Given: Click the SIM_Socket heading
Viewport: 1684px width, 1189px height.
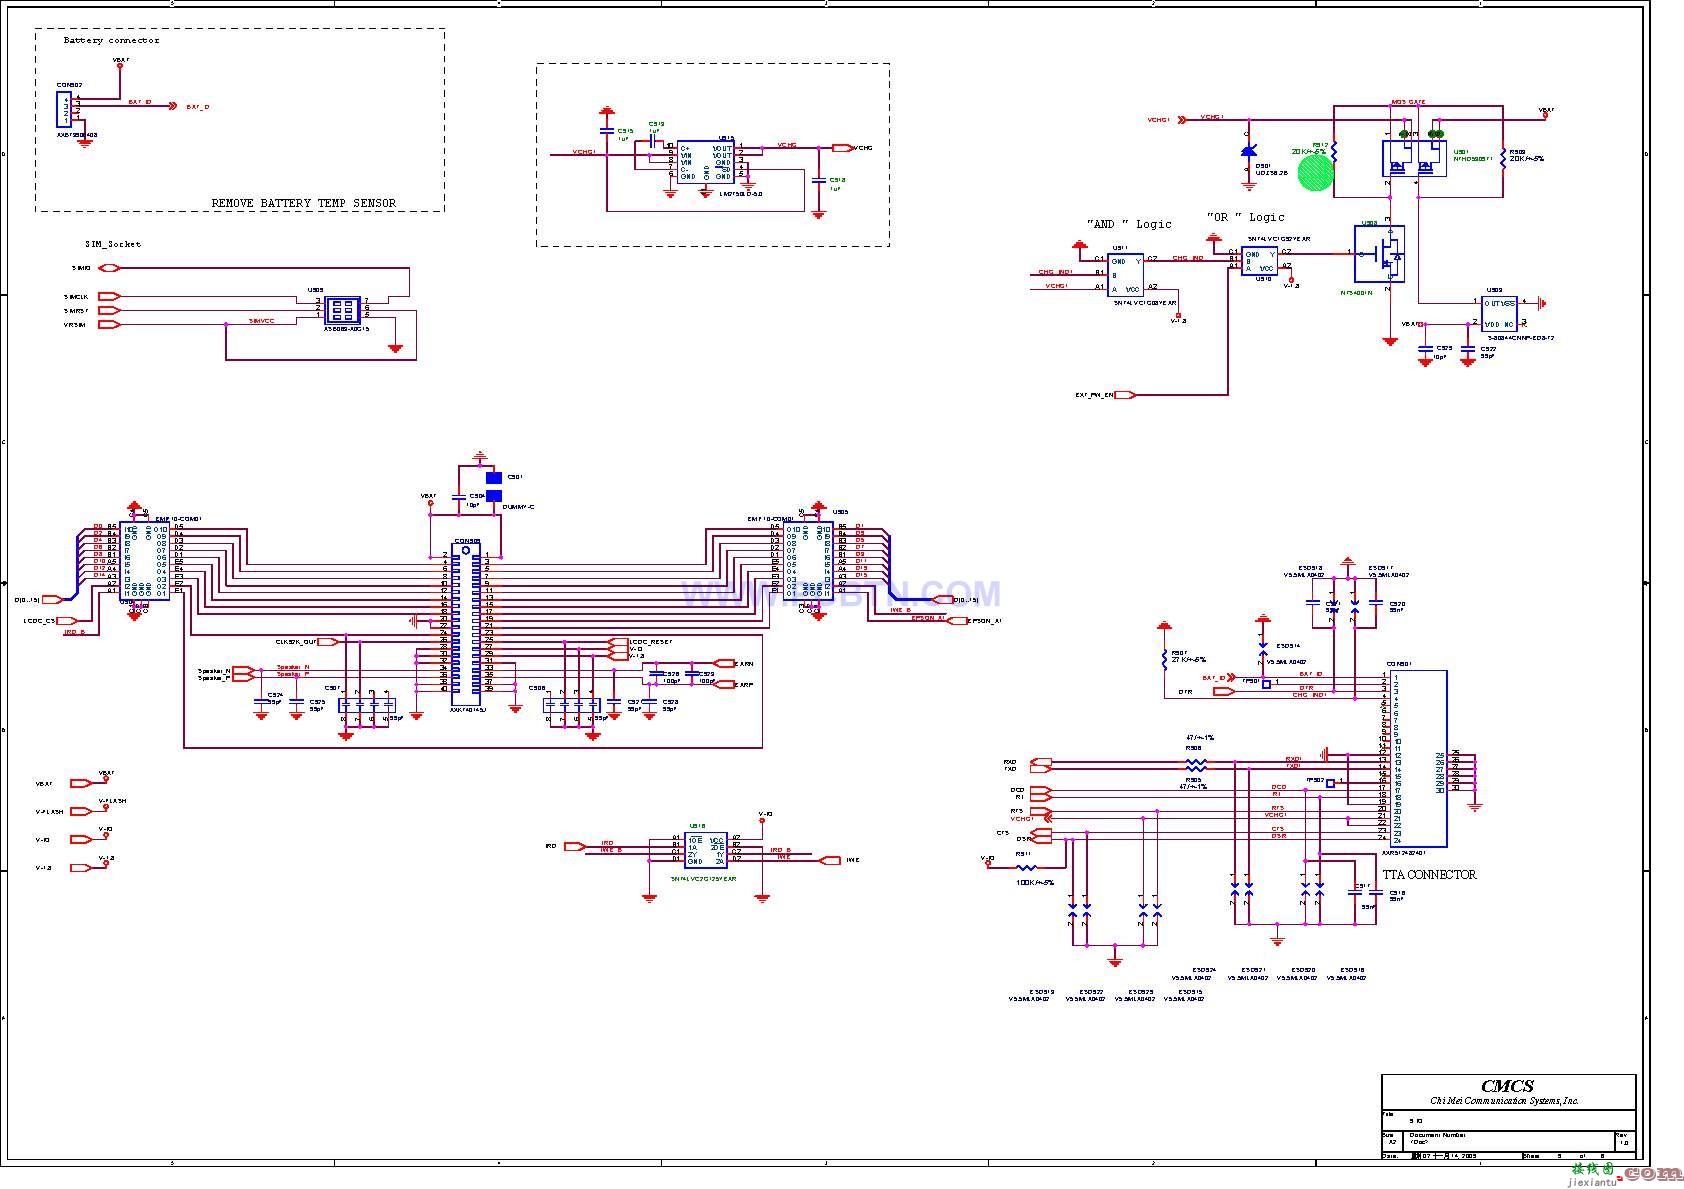Looking at the screenshot, I should coord(113,244).
